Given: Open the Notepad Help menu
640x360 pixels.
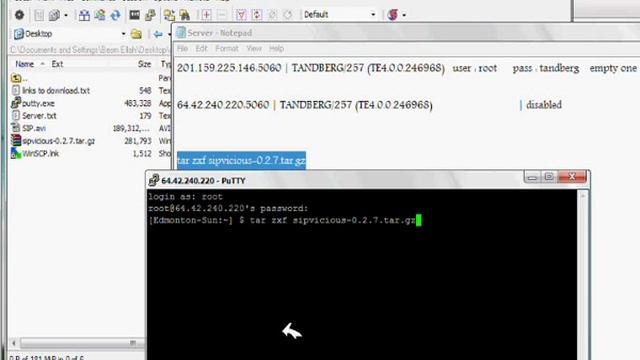Looking at the screenshot, I should pyautogui.click(x=276, y=49).
